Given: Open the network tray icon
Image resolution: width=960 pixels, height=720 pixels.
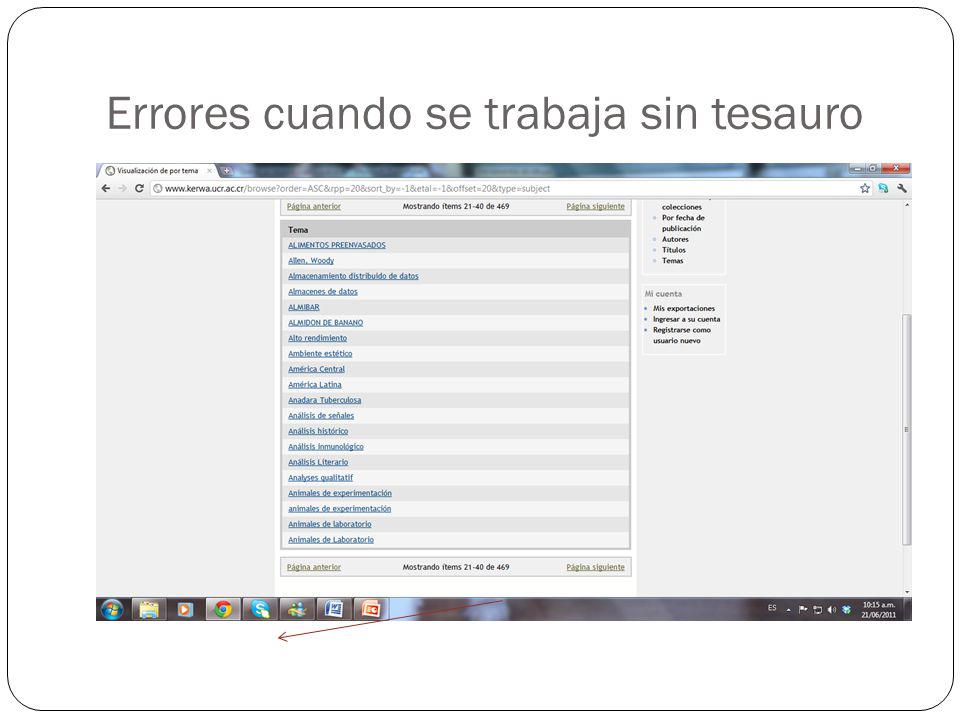Looking at the screenshot, I should (x=817, y=609).
